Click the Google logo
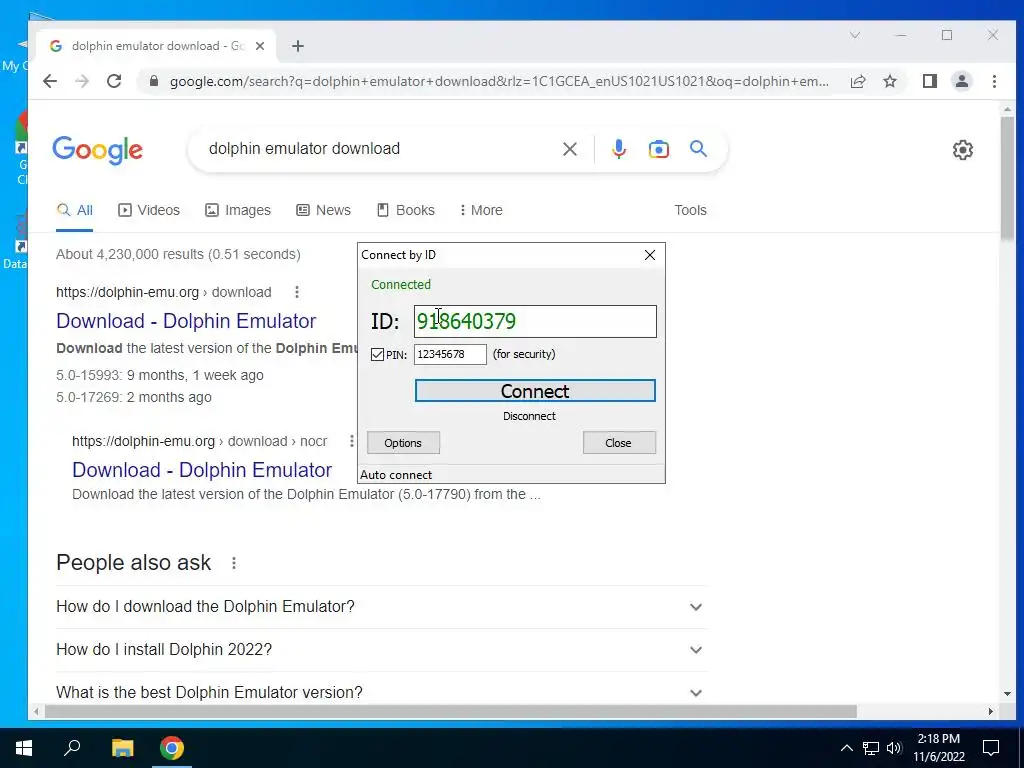 [97, 150]
